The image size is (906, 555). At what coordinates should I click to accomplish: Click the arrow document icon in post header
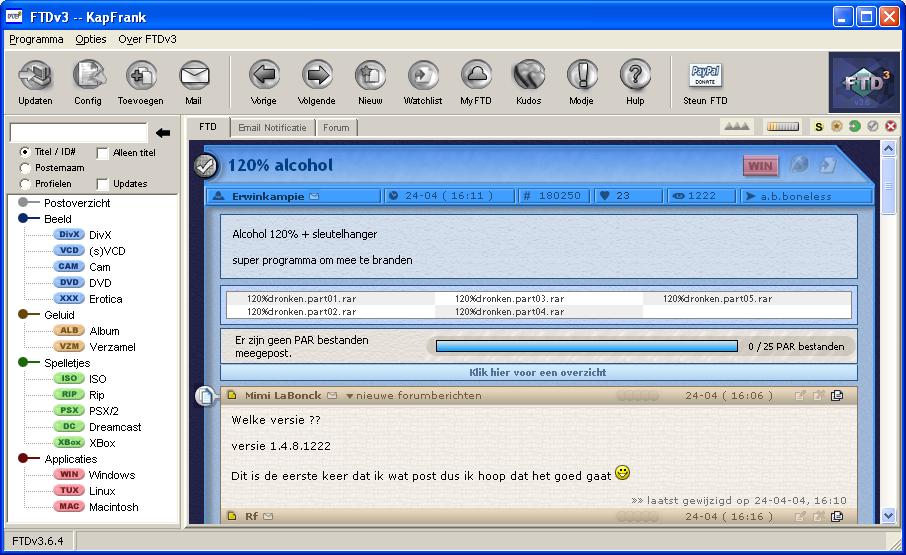[x=827, y=166]
